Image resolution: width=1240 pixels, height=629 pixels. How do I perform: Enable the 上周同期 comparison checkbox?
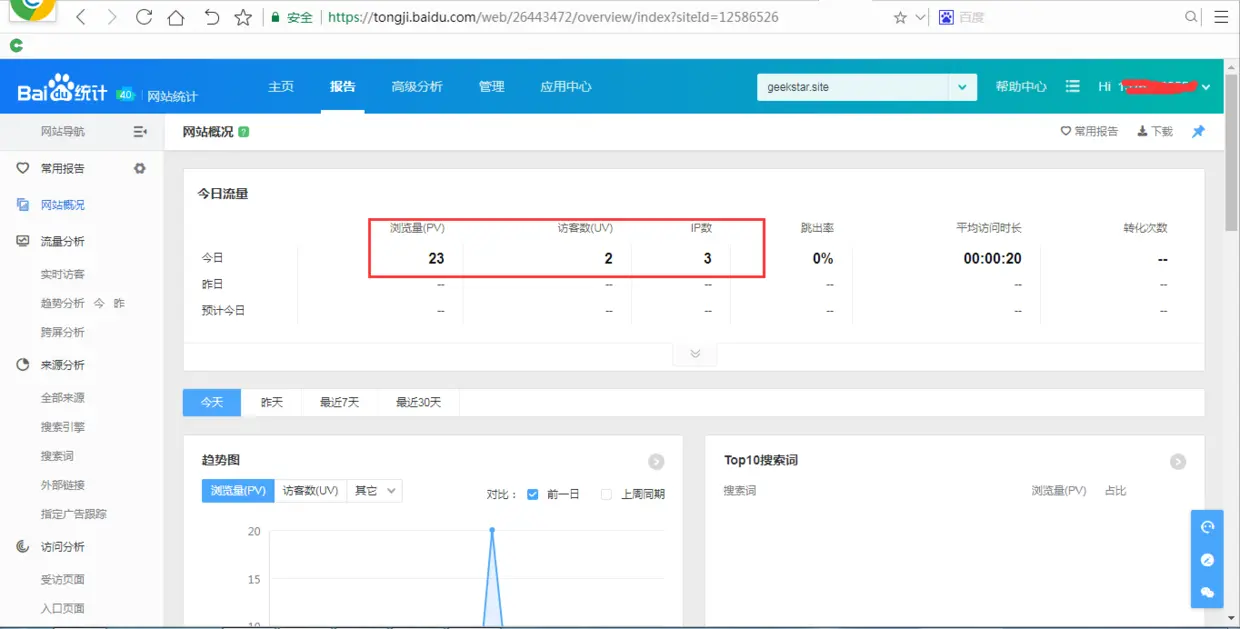pos(606,494)
